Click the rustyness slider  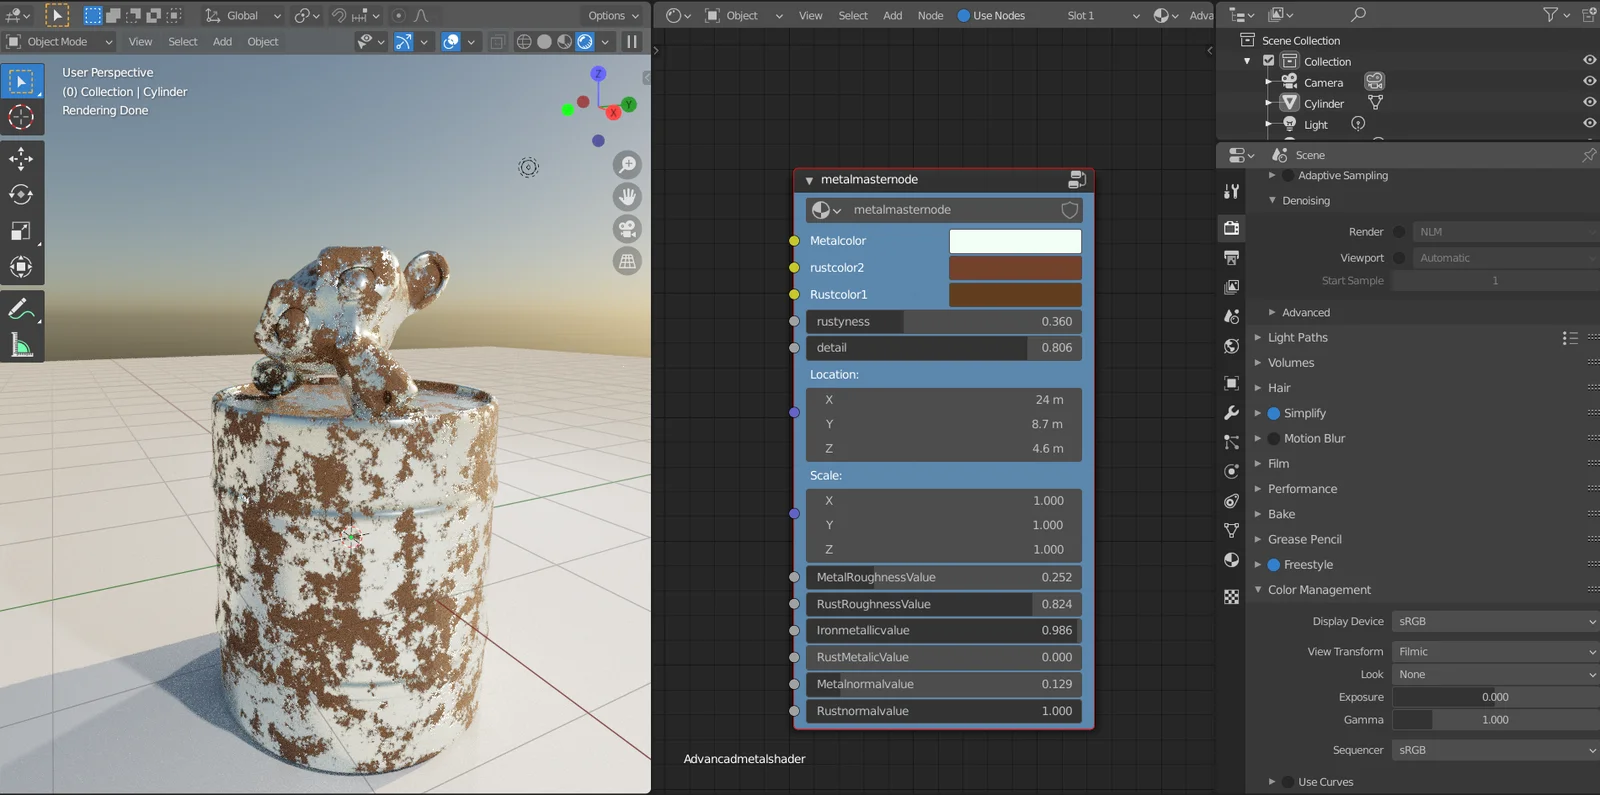(944, 321)
